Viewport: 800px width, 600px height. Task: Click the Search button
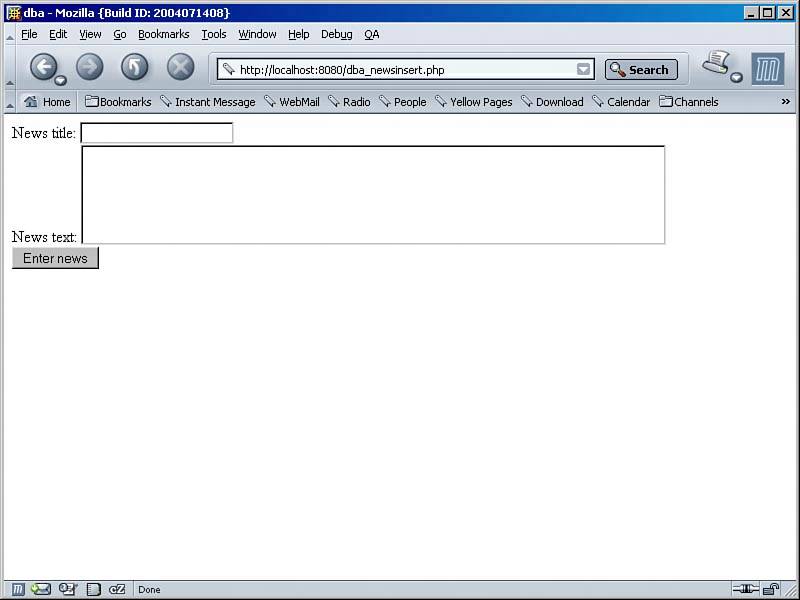click(641, 69)
